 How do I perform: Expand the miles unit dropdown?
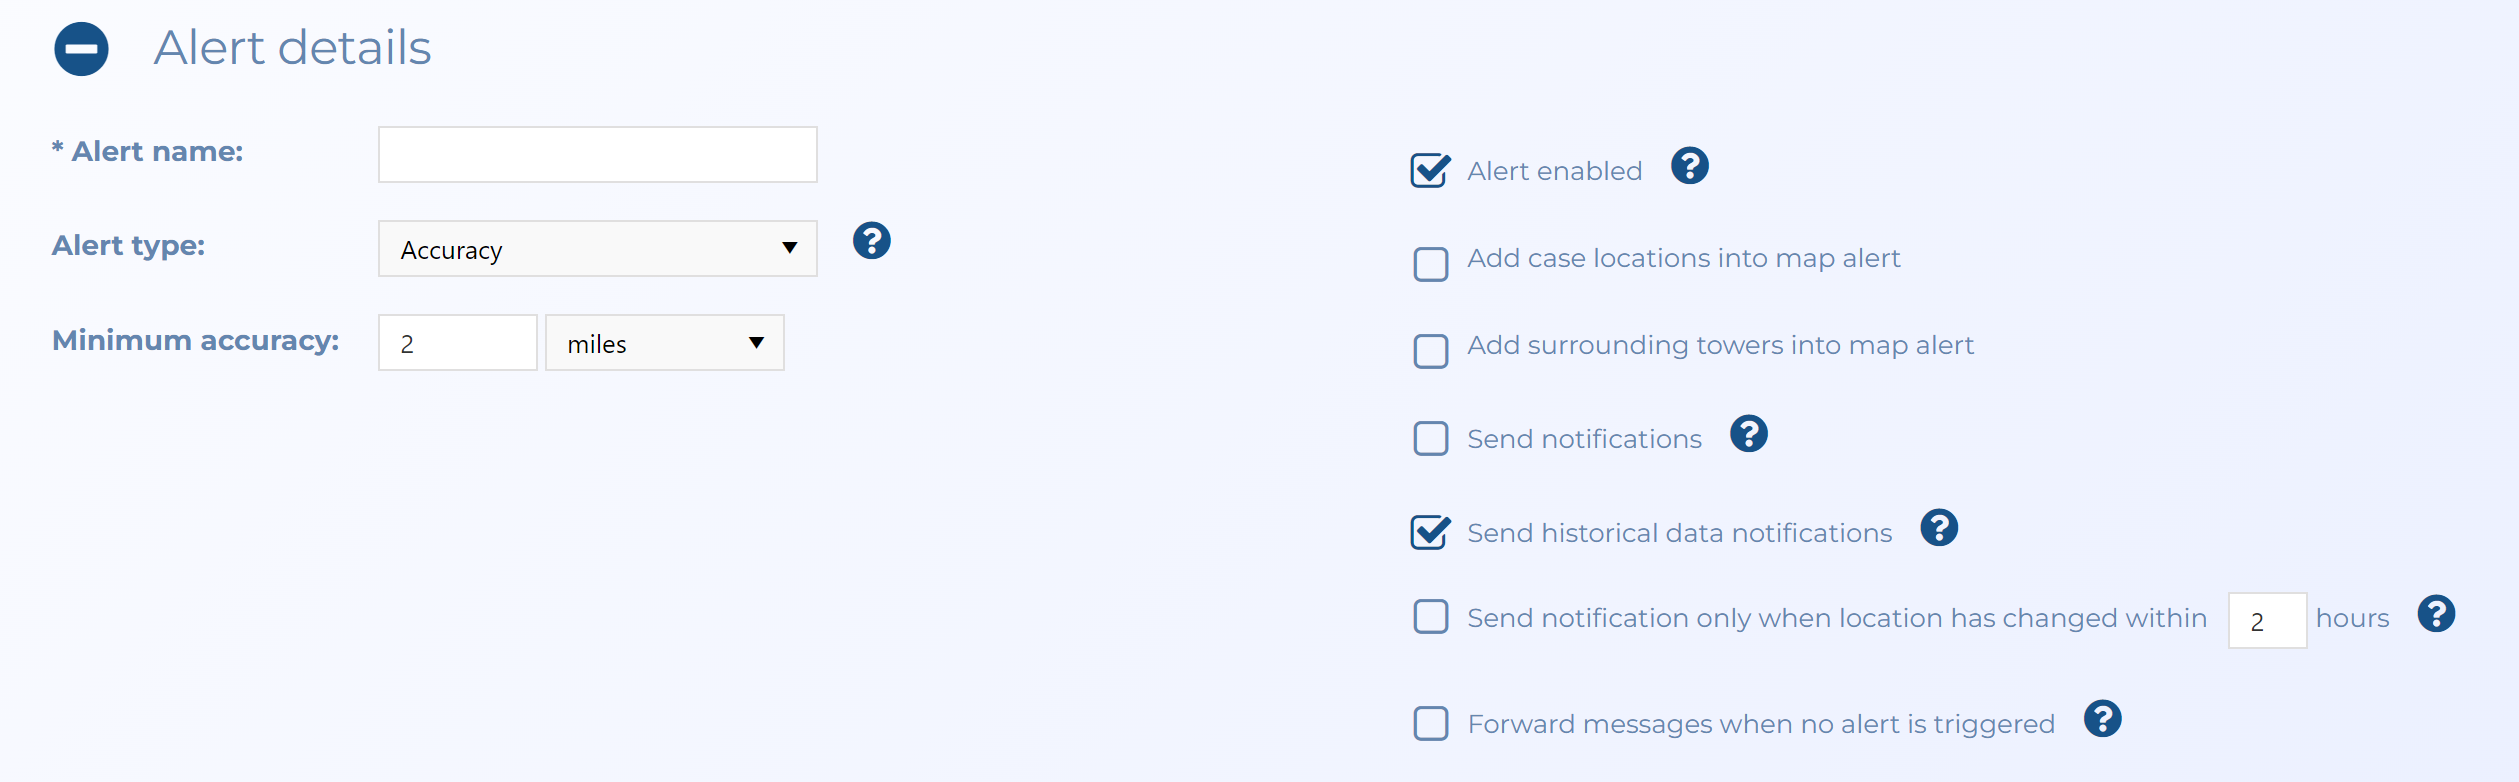click(664, 343)
